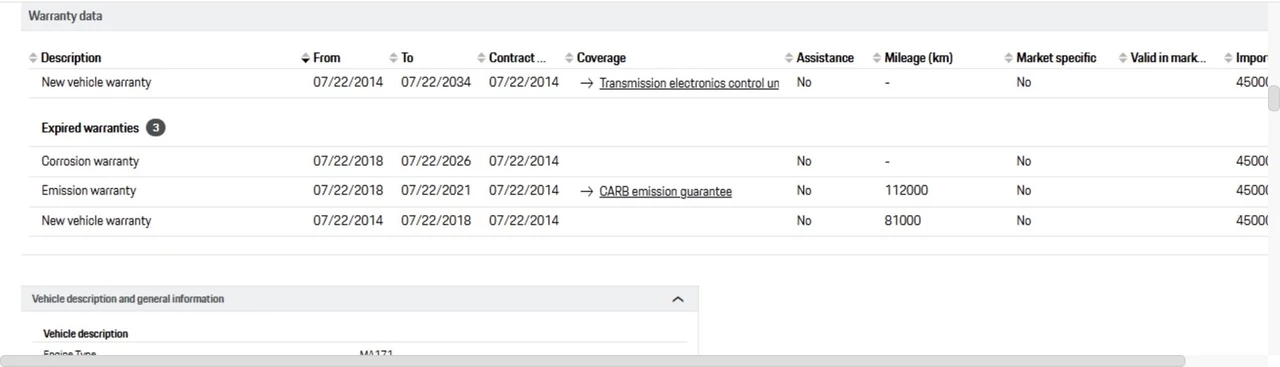Sort by Valid in market column sort icon

tap(1123, 58)
